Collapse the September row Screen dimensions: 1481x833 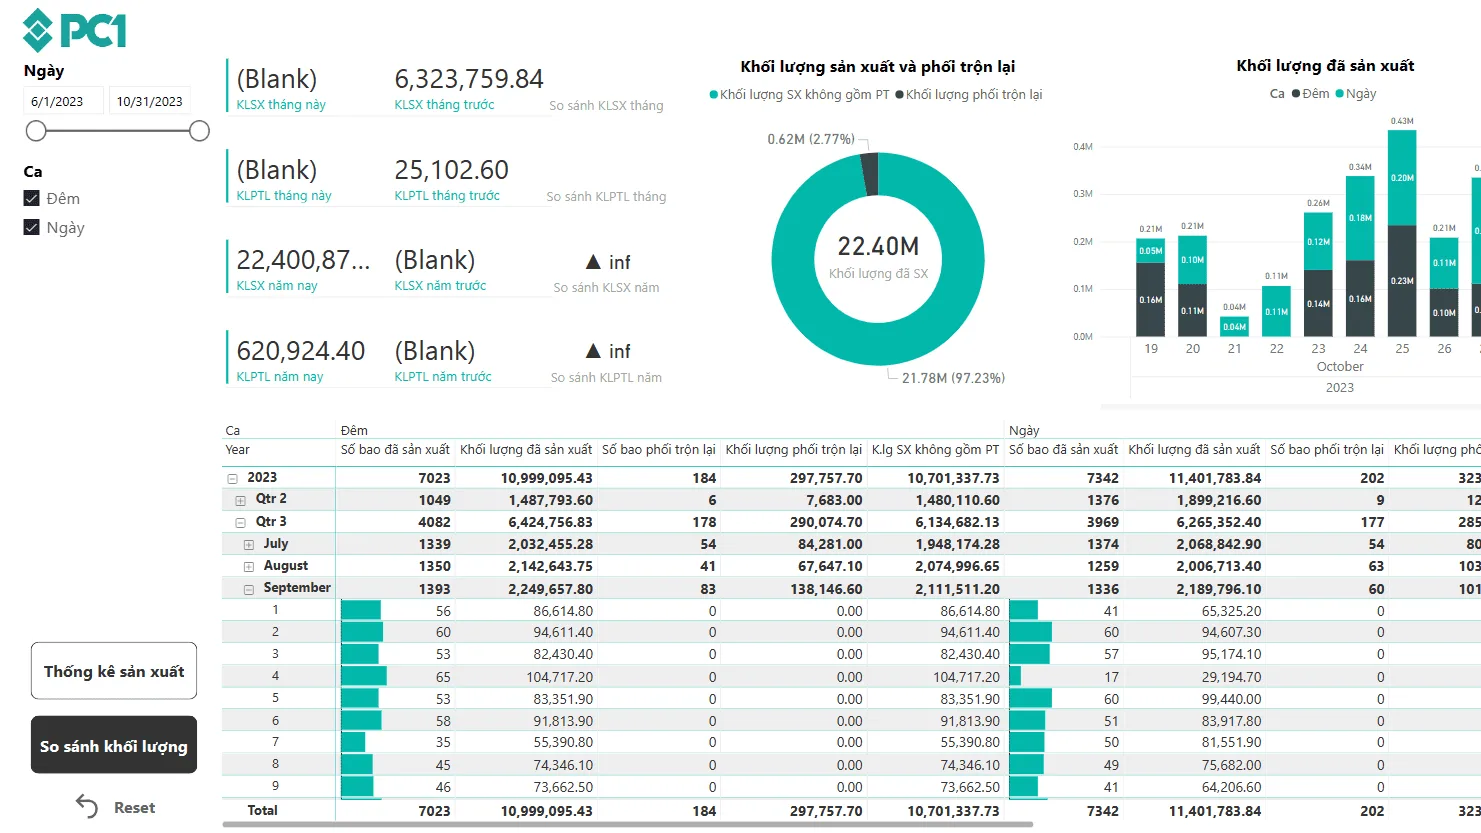tap(249, 589)
